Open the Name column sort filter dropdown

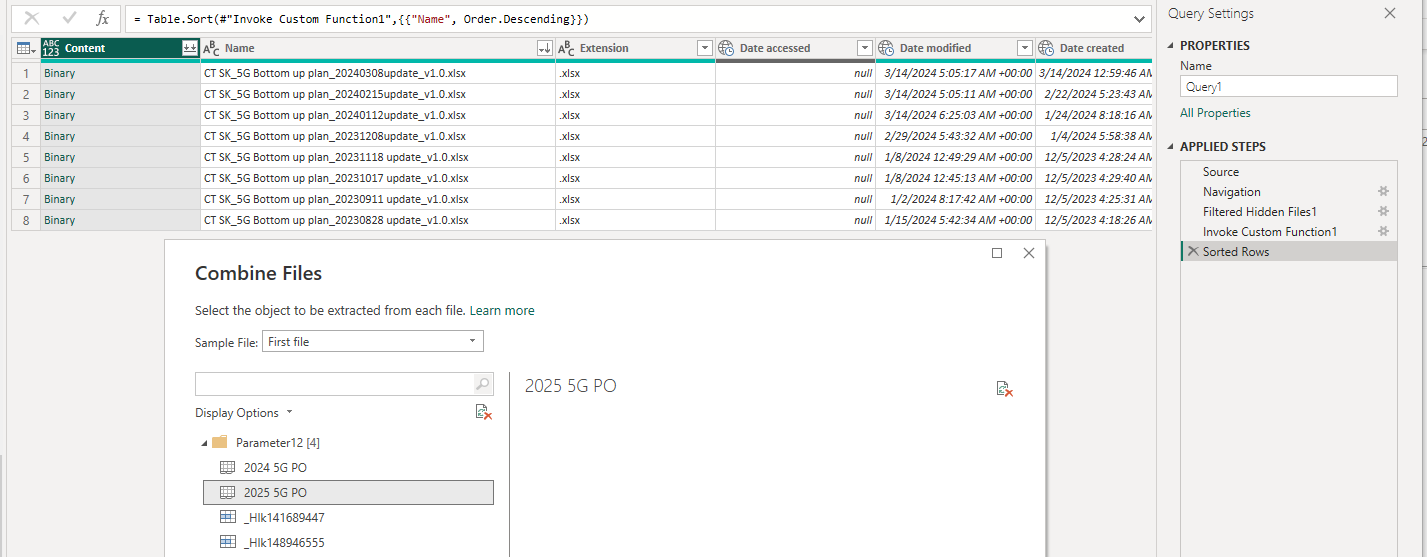pos(544,48)
